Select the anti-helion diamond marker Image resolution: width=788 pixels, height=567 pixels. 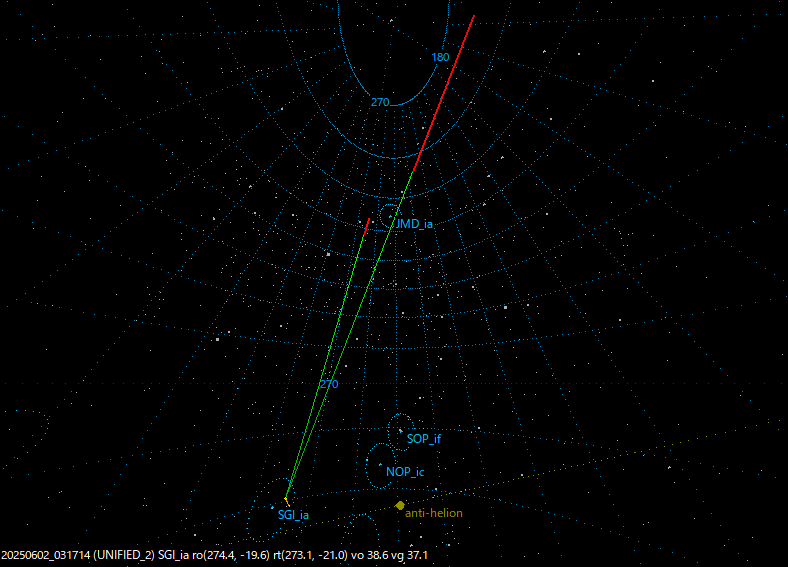tap(400, 505)
